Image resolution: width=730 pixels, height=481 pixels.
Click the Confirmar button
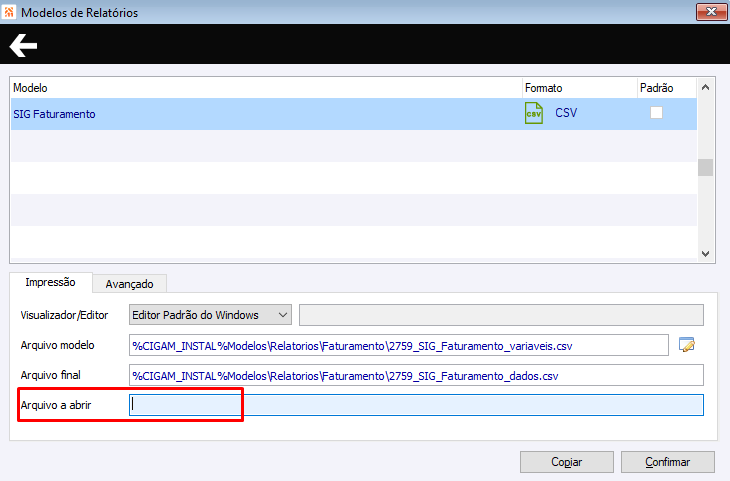pos(668,462)
